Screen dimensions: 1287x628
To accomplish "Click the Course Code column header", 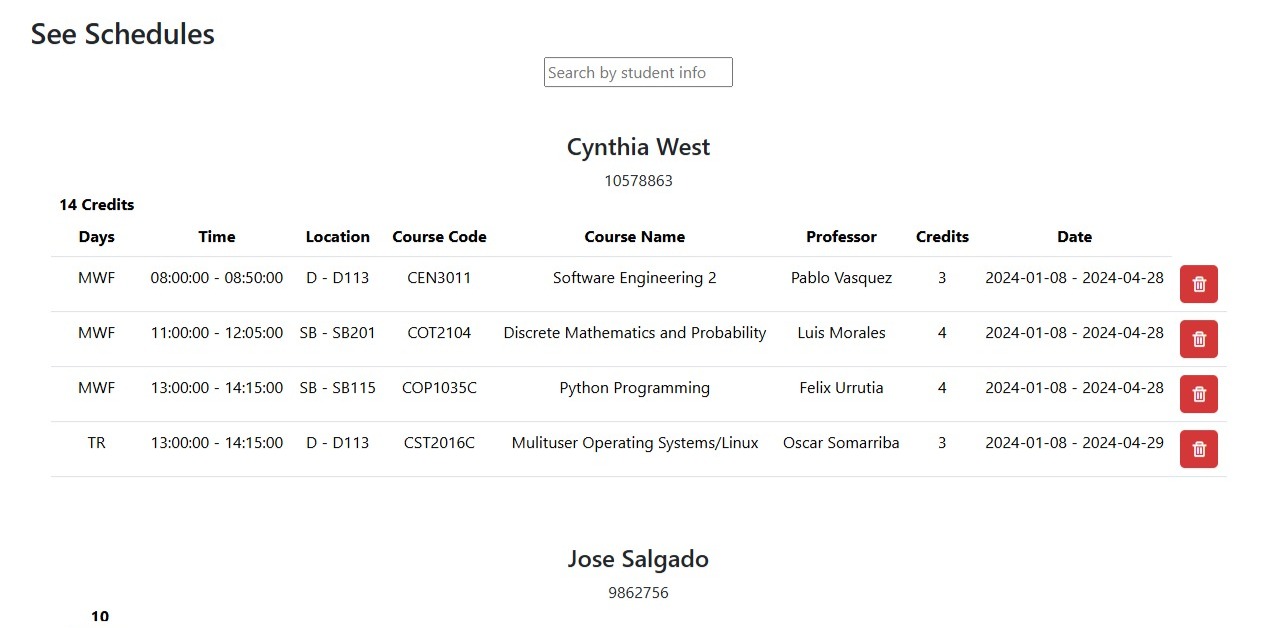I will click(x=439, y=237).
